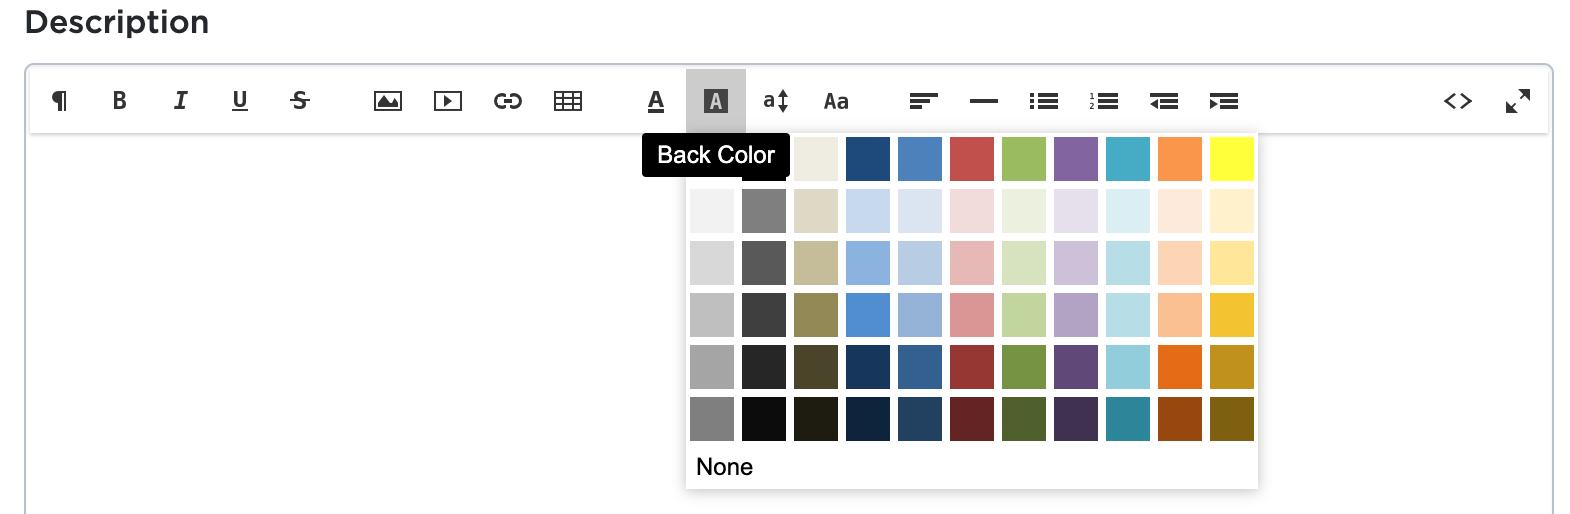The width and height of the screenshot is (1570, 514).
Task: Apply strikethrough to text
Action: (x=300, y=101)
